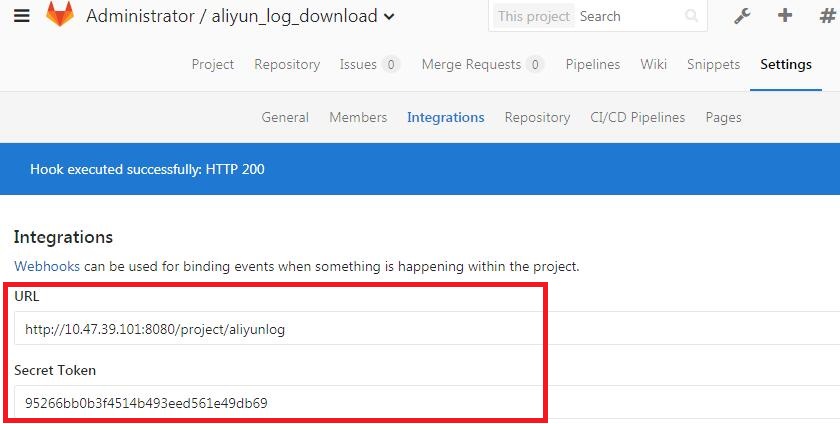
Task: Open the Administrator / aliyun_log_download project title
Action: point(232,16)
